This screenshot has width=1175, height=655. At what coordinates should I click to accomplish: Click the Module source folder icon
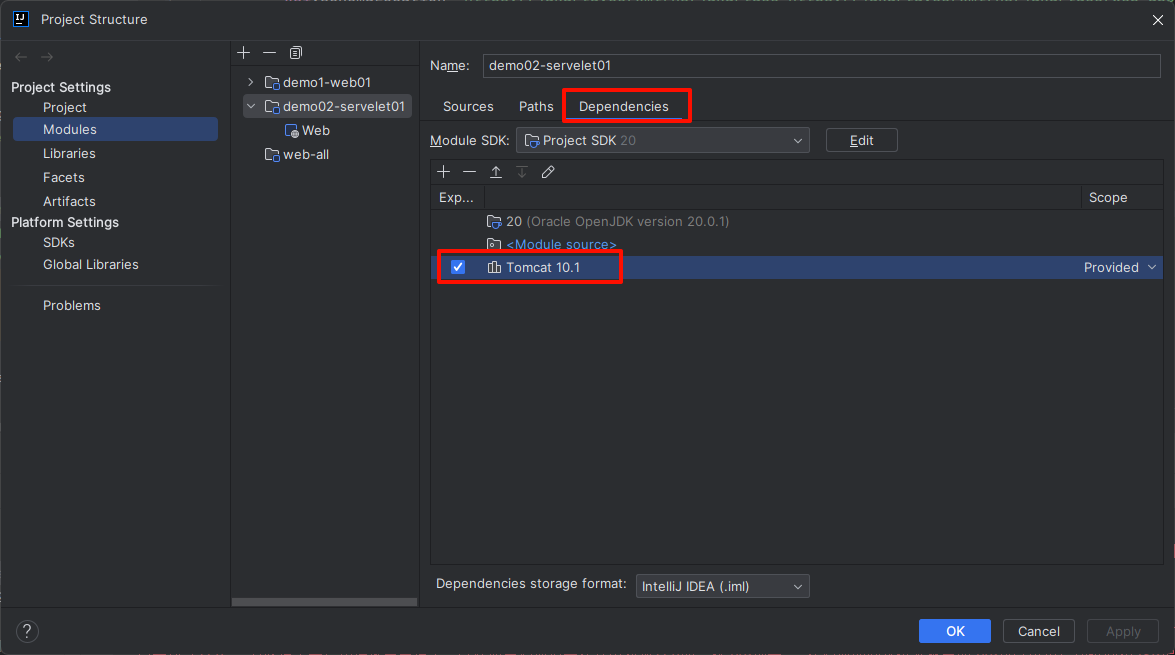(494, 244)
